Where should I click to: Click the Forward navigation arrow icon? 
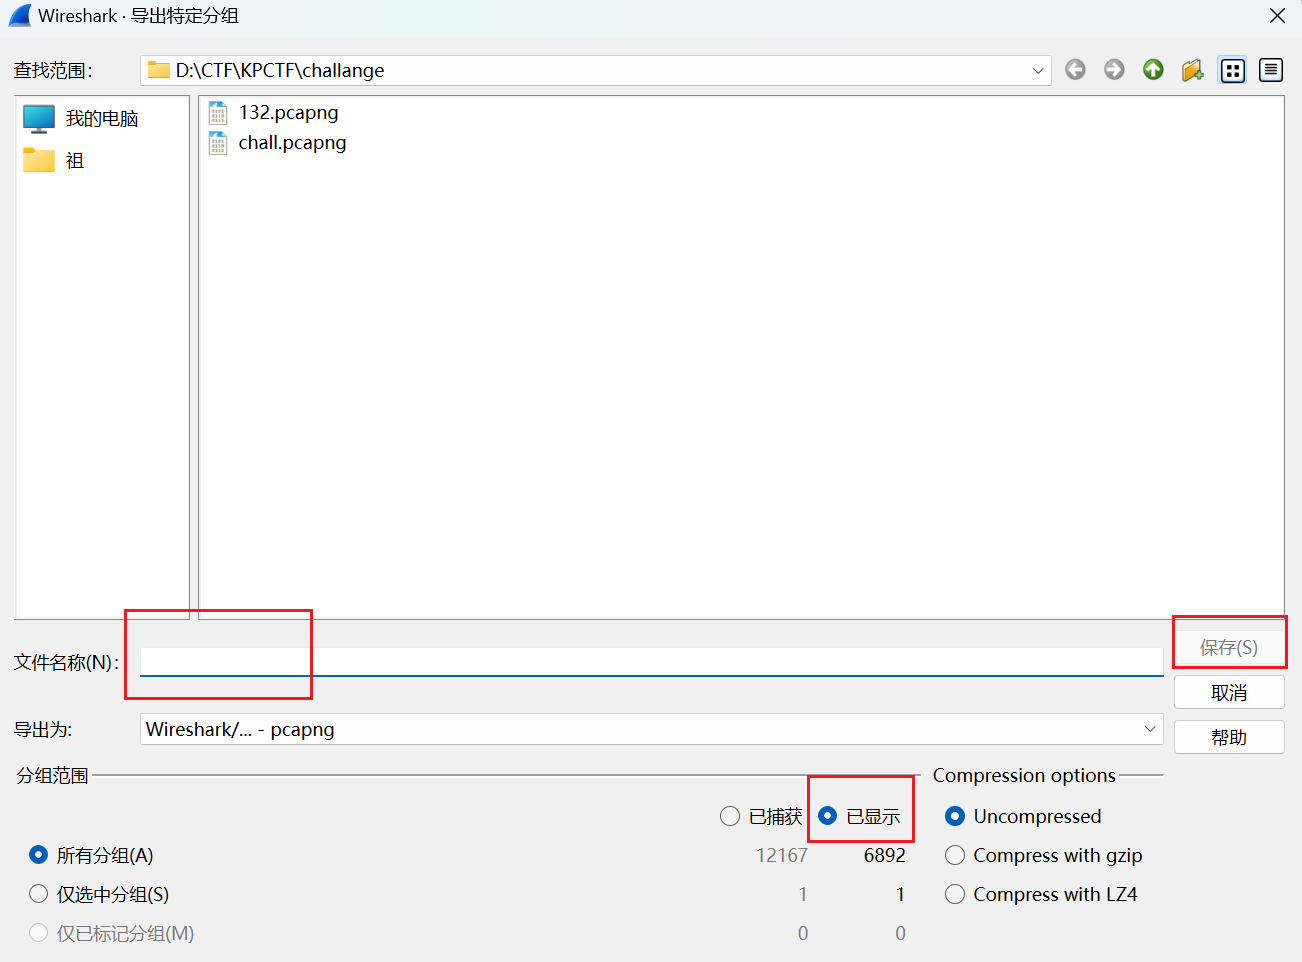(x=1114, y=70)
